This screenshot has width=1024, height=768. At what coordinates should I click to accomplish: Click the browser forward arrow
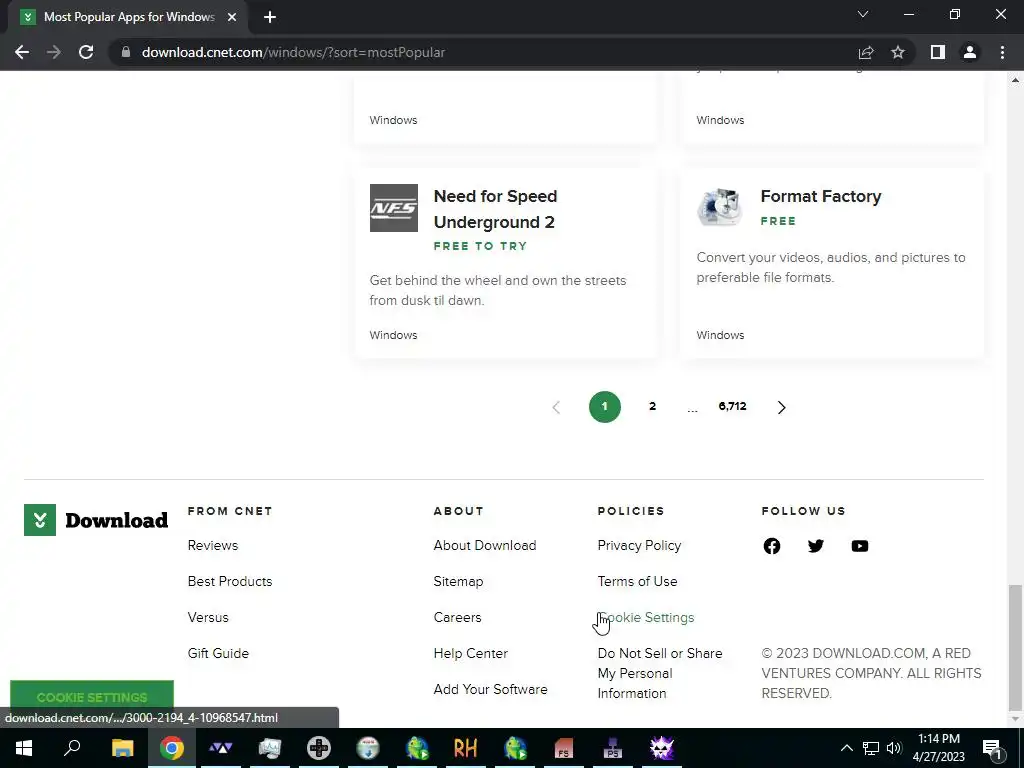point(54,52)
